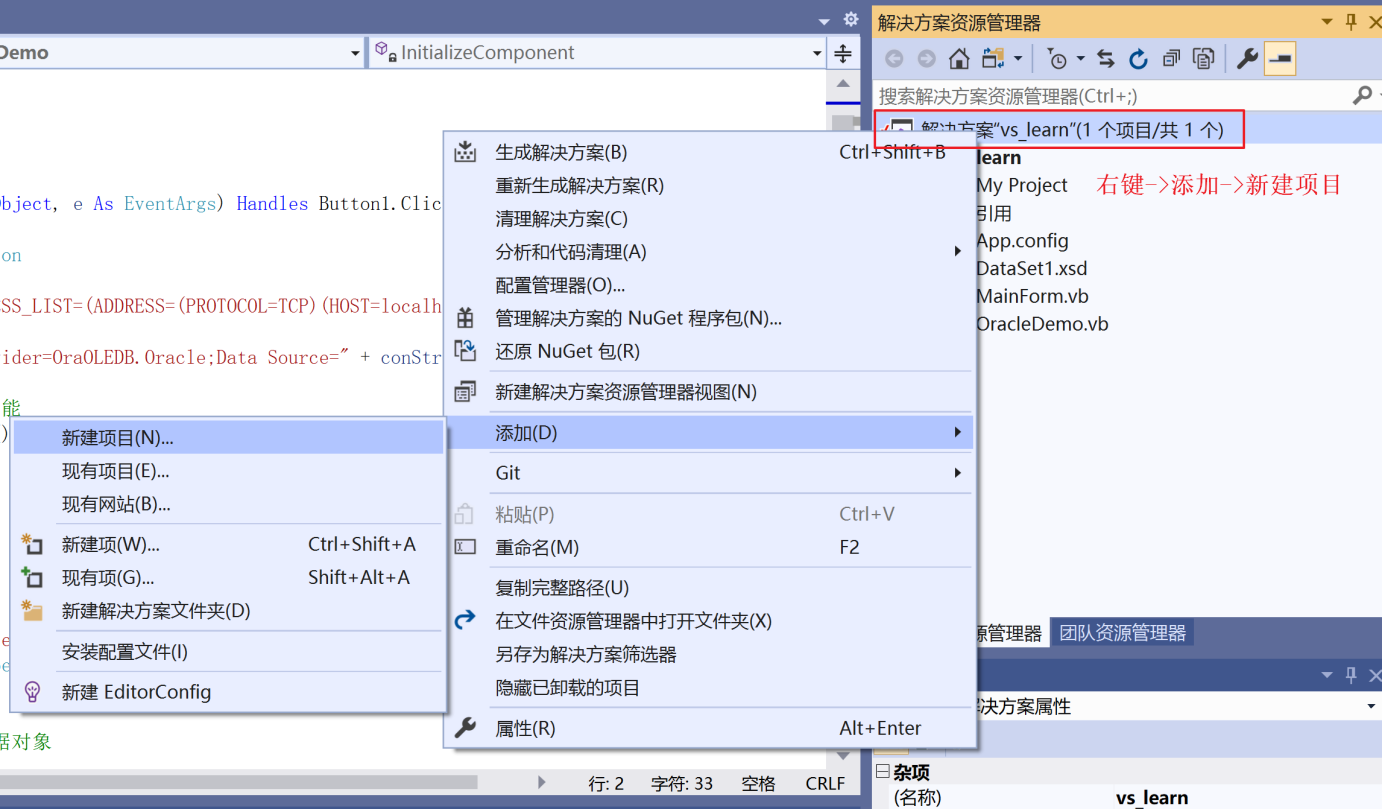Switch to the 团队资源管理器 tab
Viewport: 1382px width, 809px height.
coord(1122,632)
